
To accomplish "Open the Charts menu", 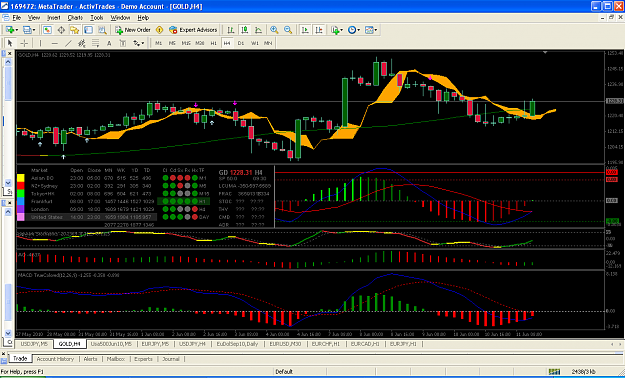I will click(75, 18).
